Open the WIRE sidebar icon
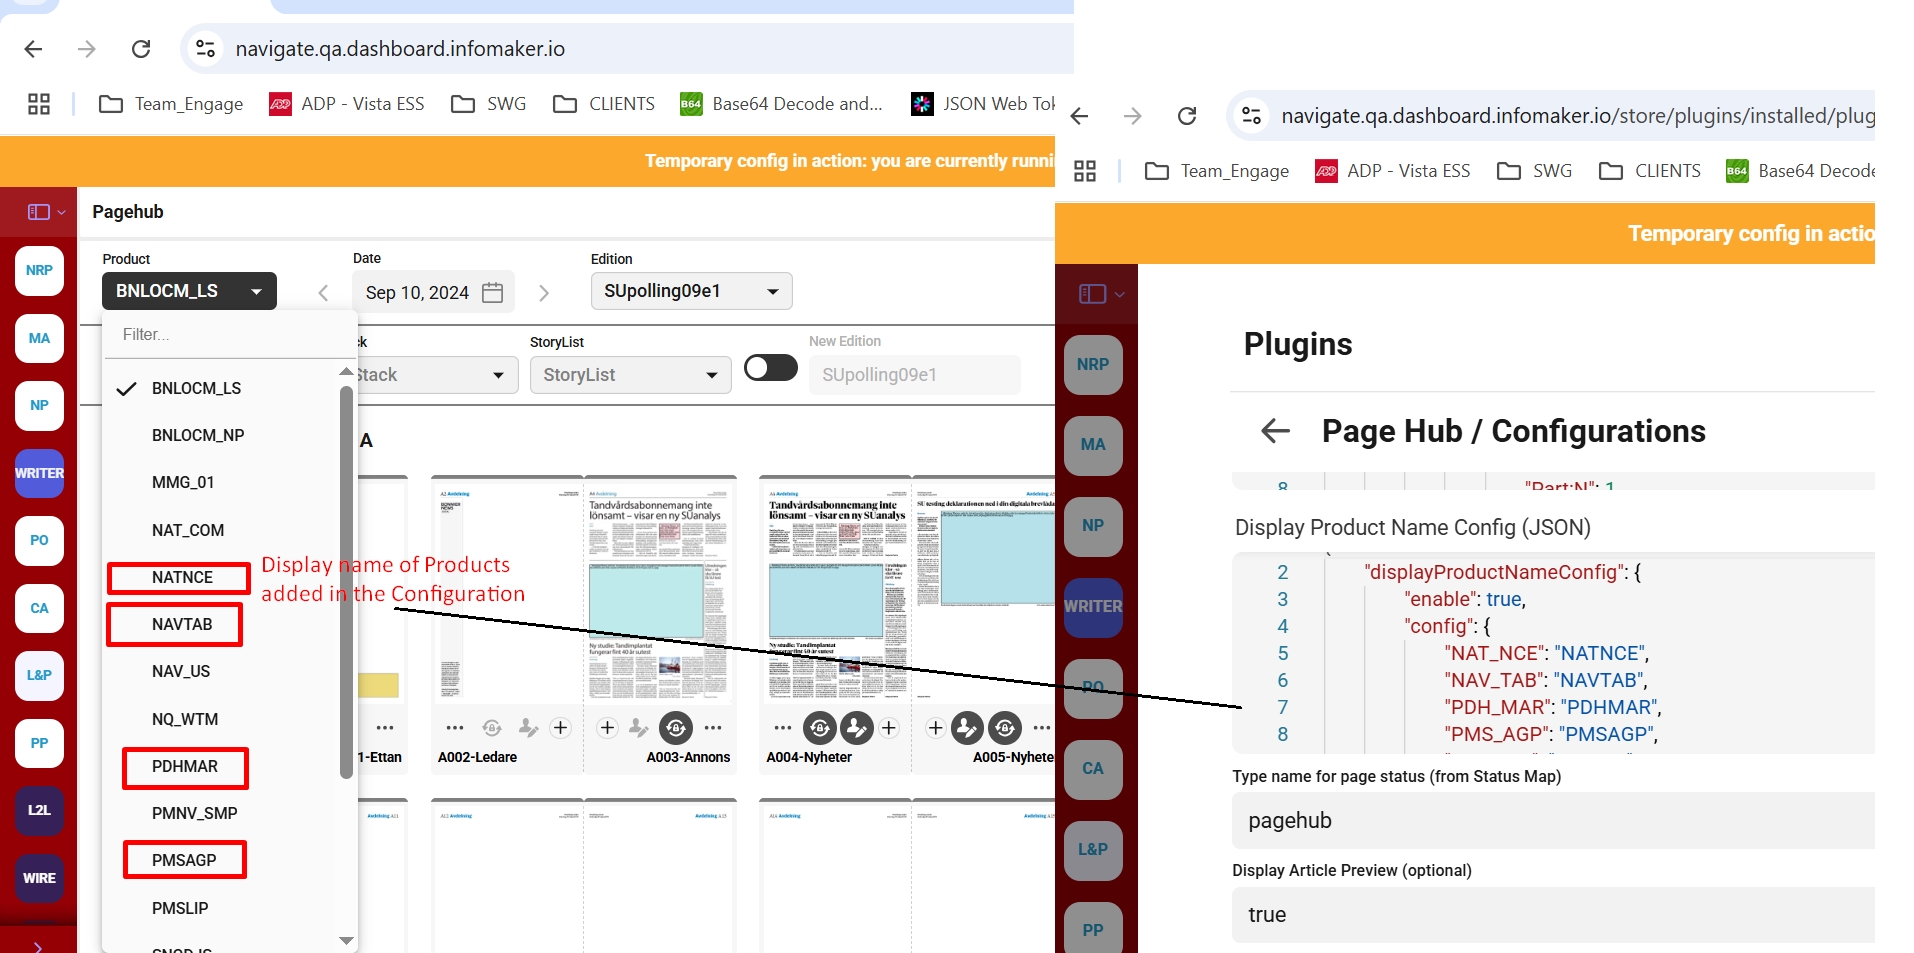Screen dimensions: 1914x953 coord(39,878)
